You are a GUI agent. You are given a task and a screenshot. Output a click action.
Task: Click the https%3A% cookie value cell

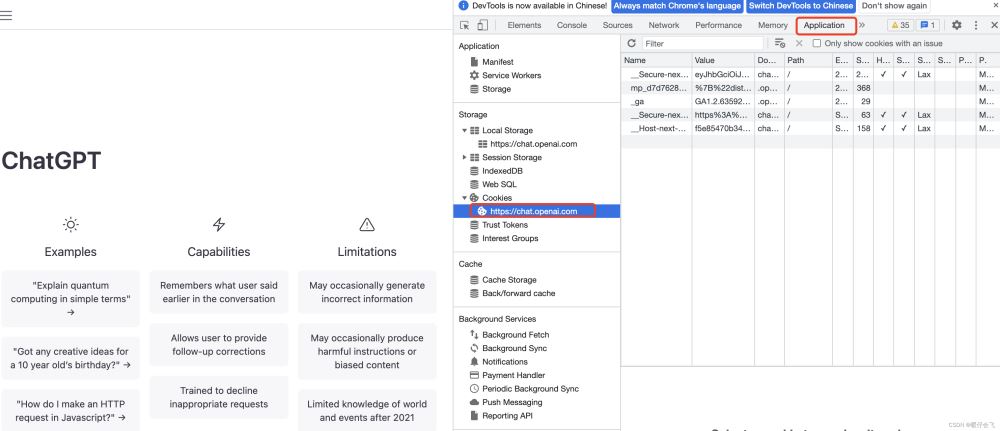coord(723,115)
